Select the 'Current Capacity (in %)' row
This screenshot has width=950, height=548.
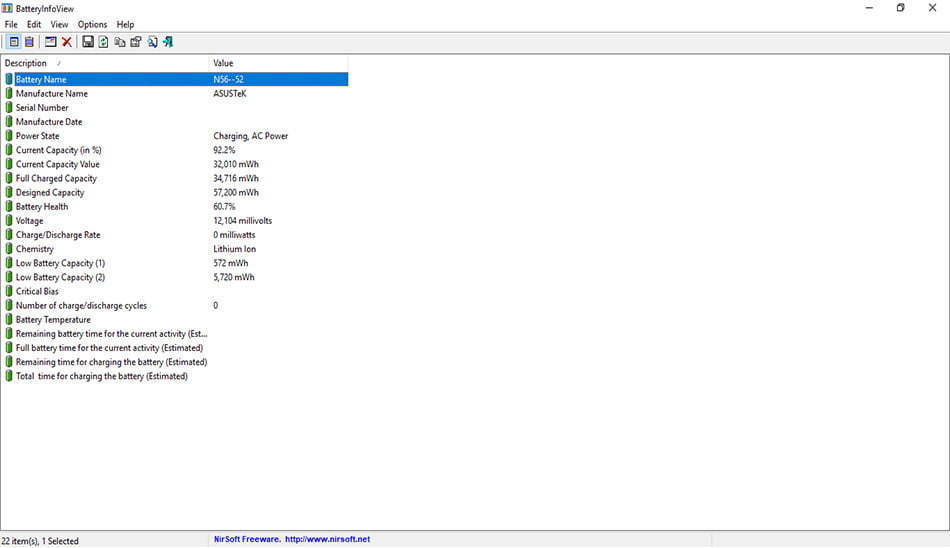176,150
